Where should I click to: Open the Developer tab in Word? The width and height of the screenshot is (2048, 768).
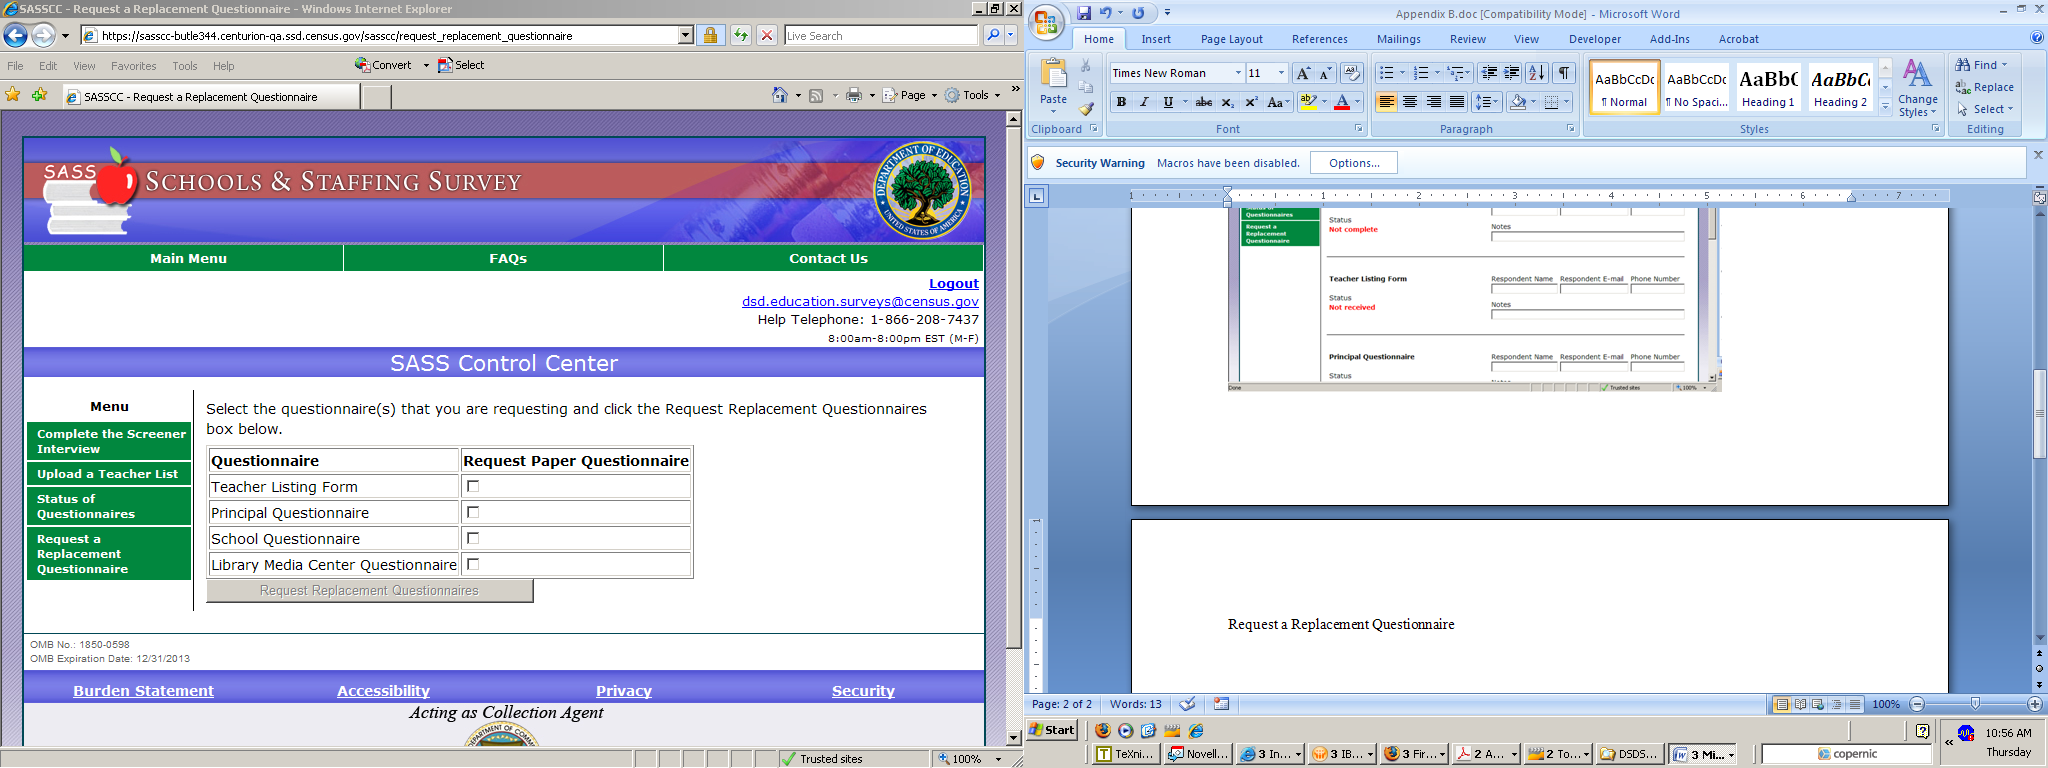pyautogui.click(x=1595, y=39)
